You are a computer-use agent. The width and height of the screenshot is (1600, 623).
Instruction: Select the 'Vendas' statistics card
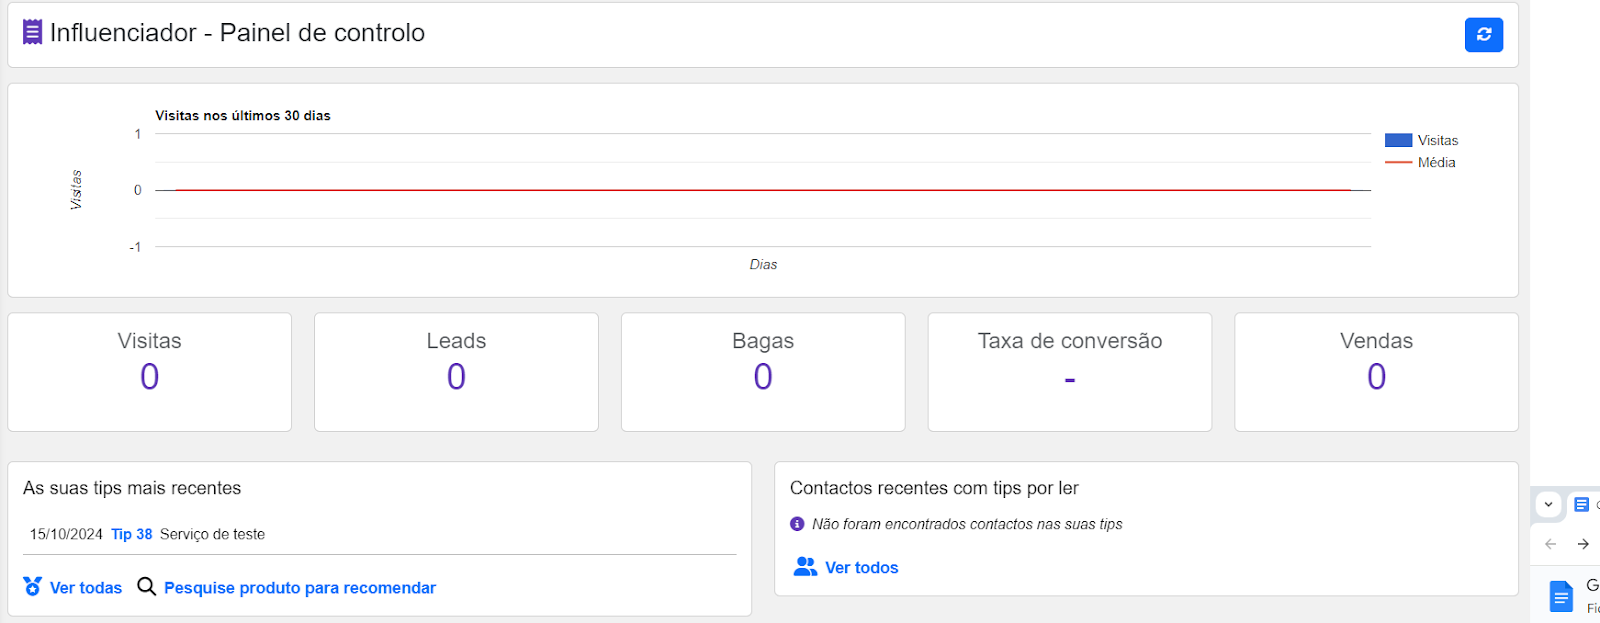pos(1376,372)
